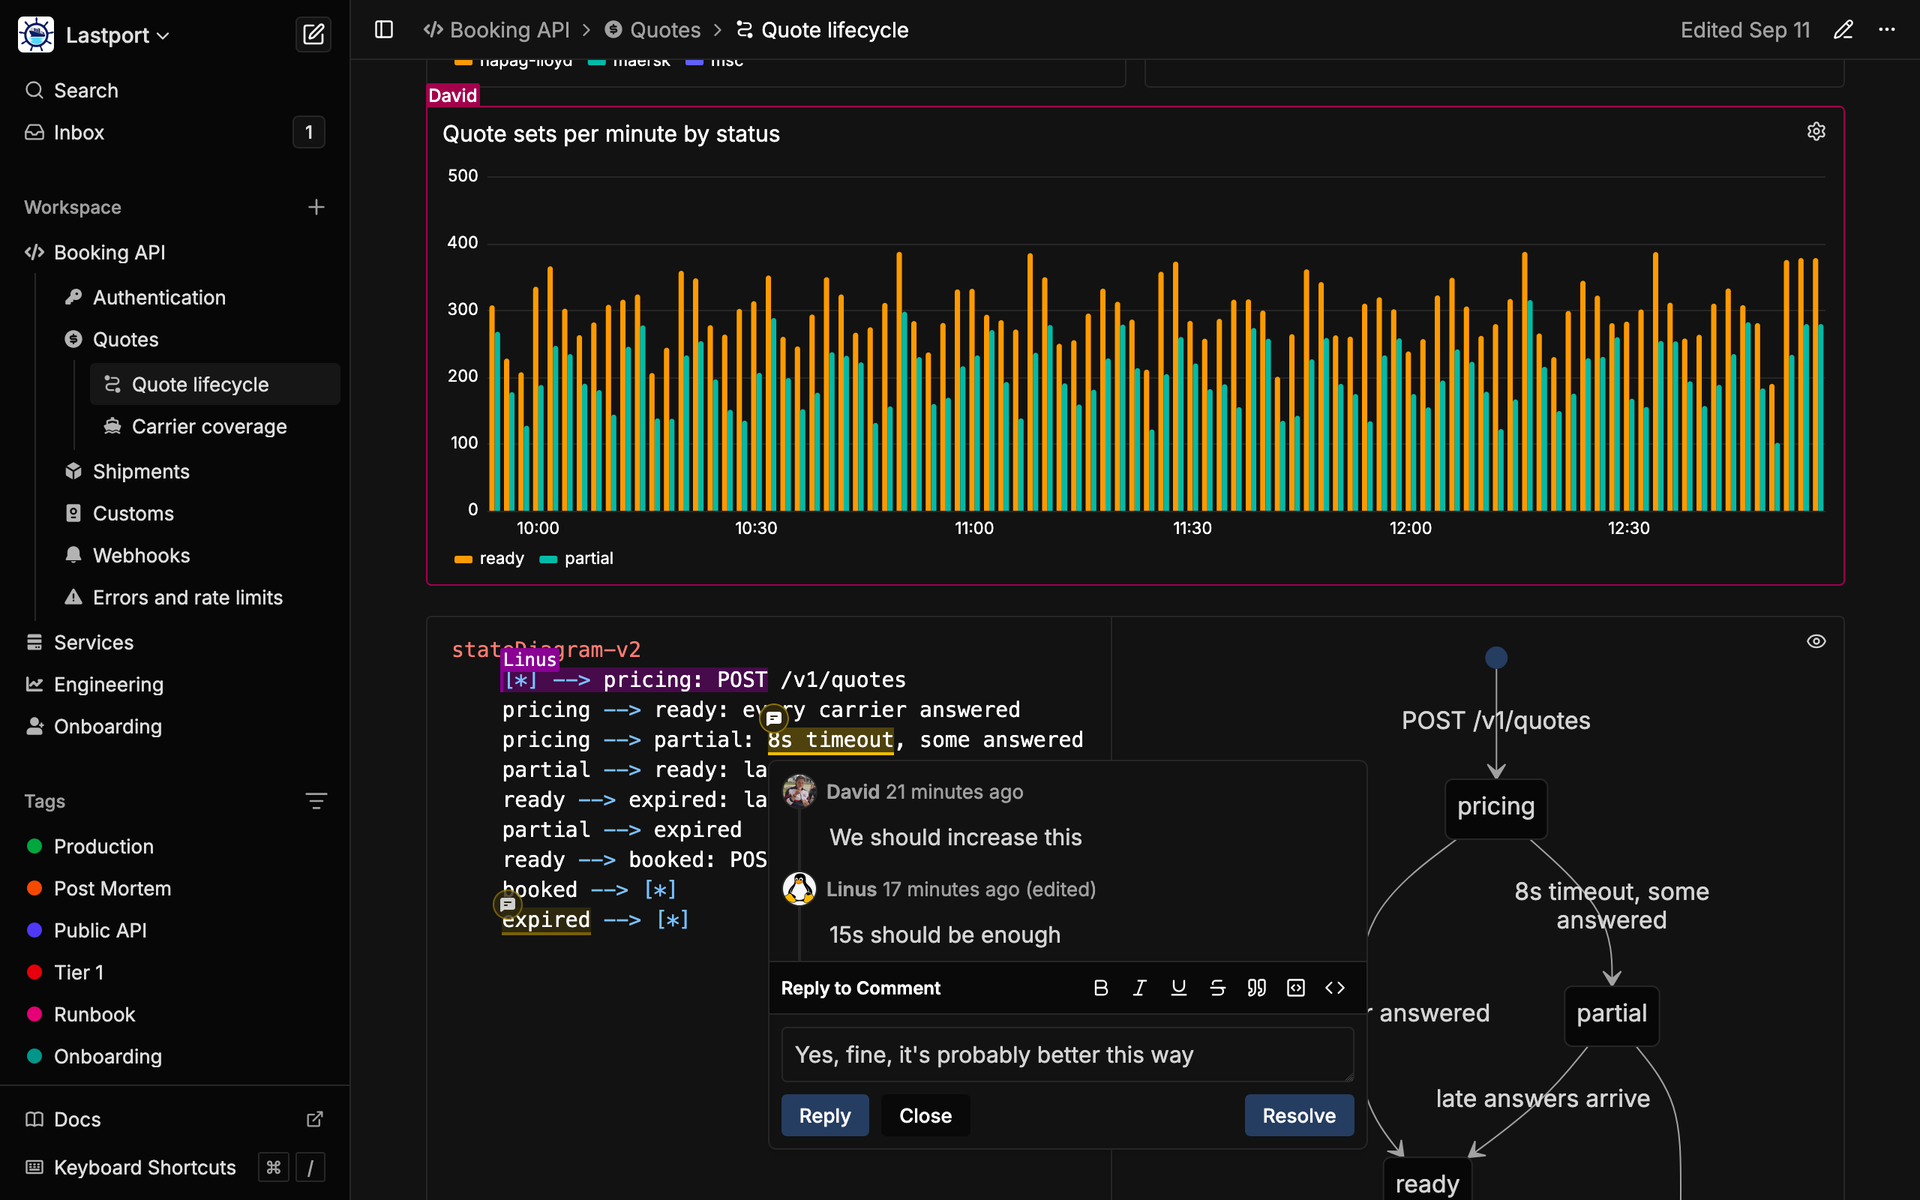
Task: Toggle diagram preview eye icon
Action: click(1816, 641)
